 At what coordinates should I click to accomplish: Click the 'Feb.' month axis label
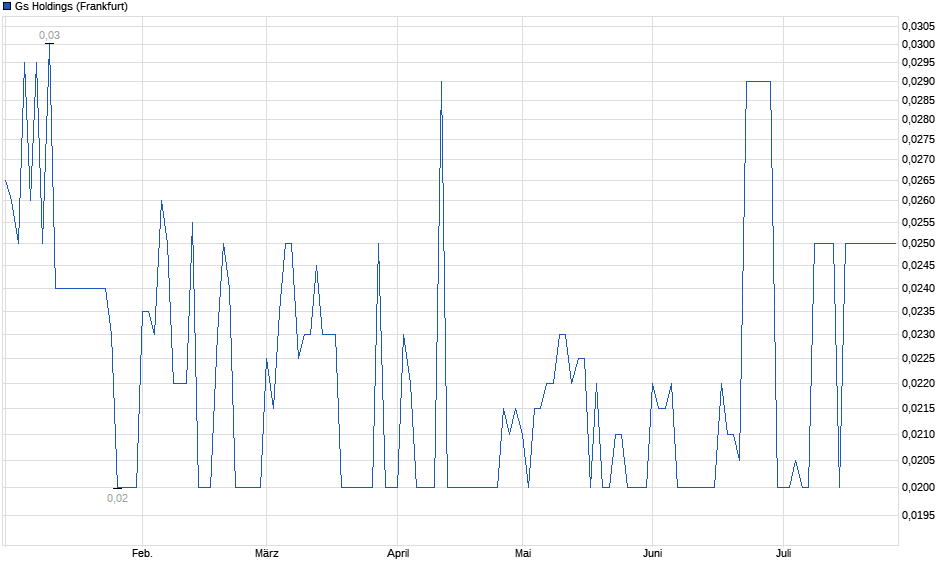point(143,553)
